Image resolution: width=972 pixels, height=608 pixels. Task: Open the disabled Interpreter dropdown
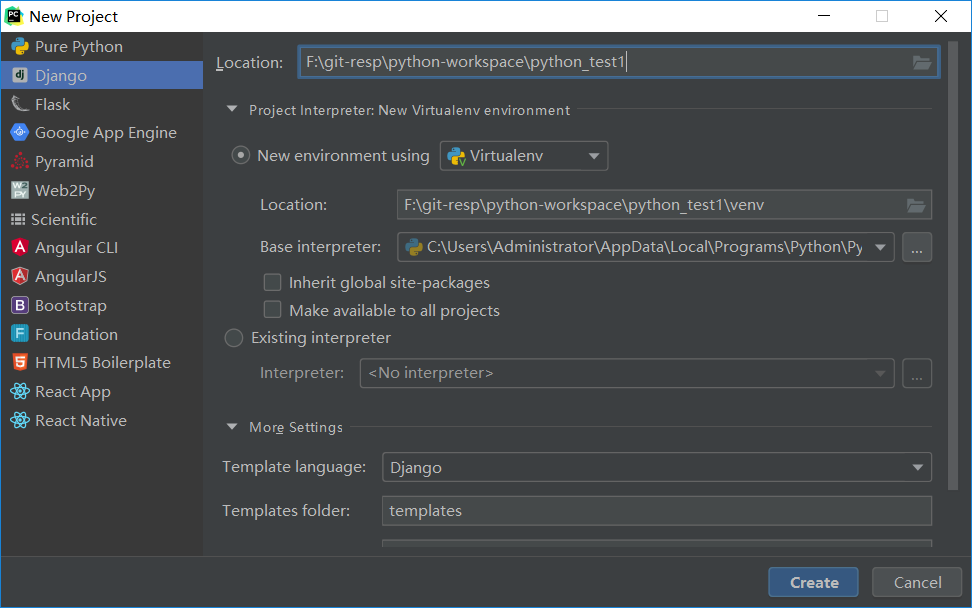(627, 373)
